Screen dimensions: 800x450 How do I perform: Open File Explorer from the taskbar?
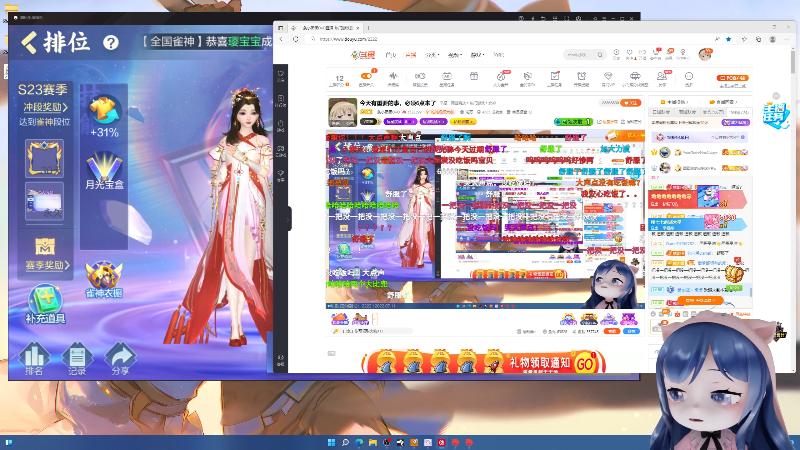point(372,442)
